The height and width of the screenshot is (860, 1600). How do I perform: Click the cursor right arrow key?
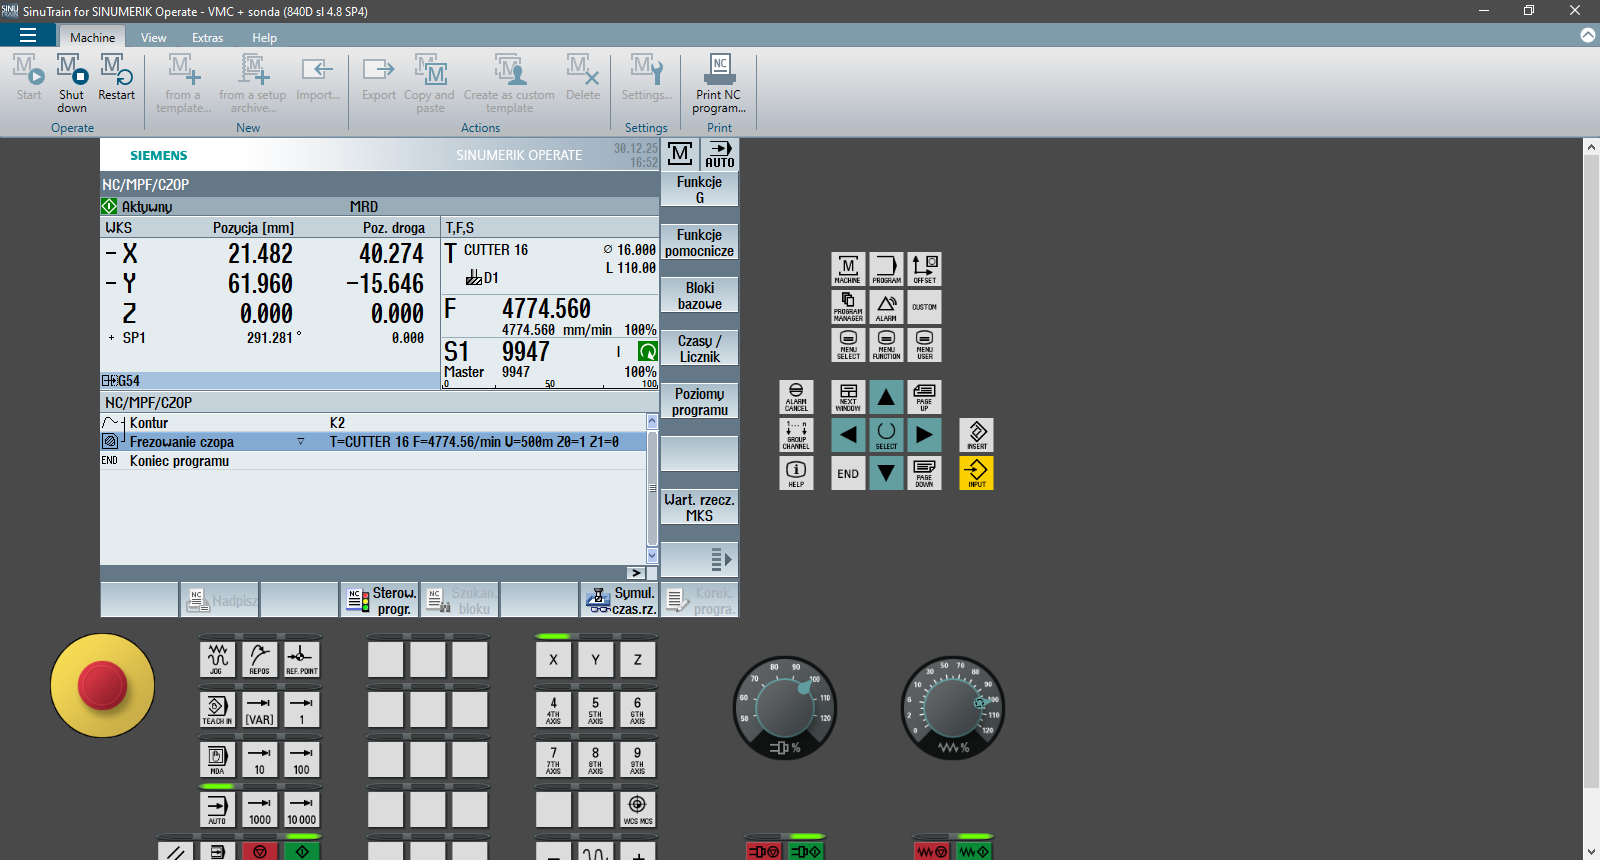point(924,435)
